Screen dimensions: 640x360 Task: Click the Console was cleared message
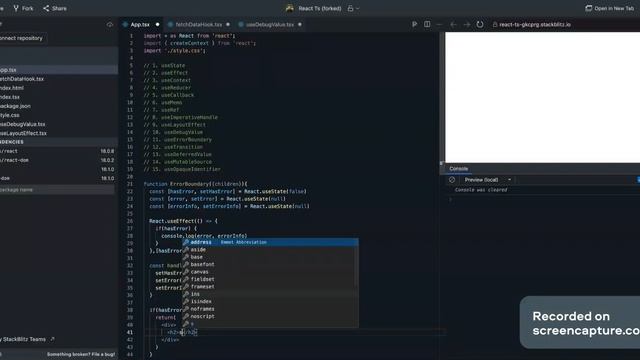tap(481, 190)
